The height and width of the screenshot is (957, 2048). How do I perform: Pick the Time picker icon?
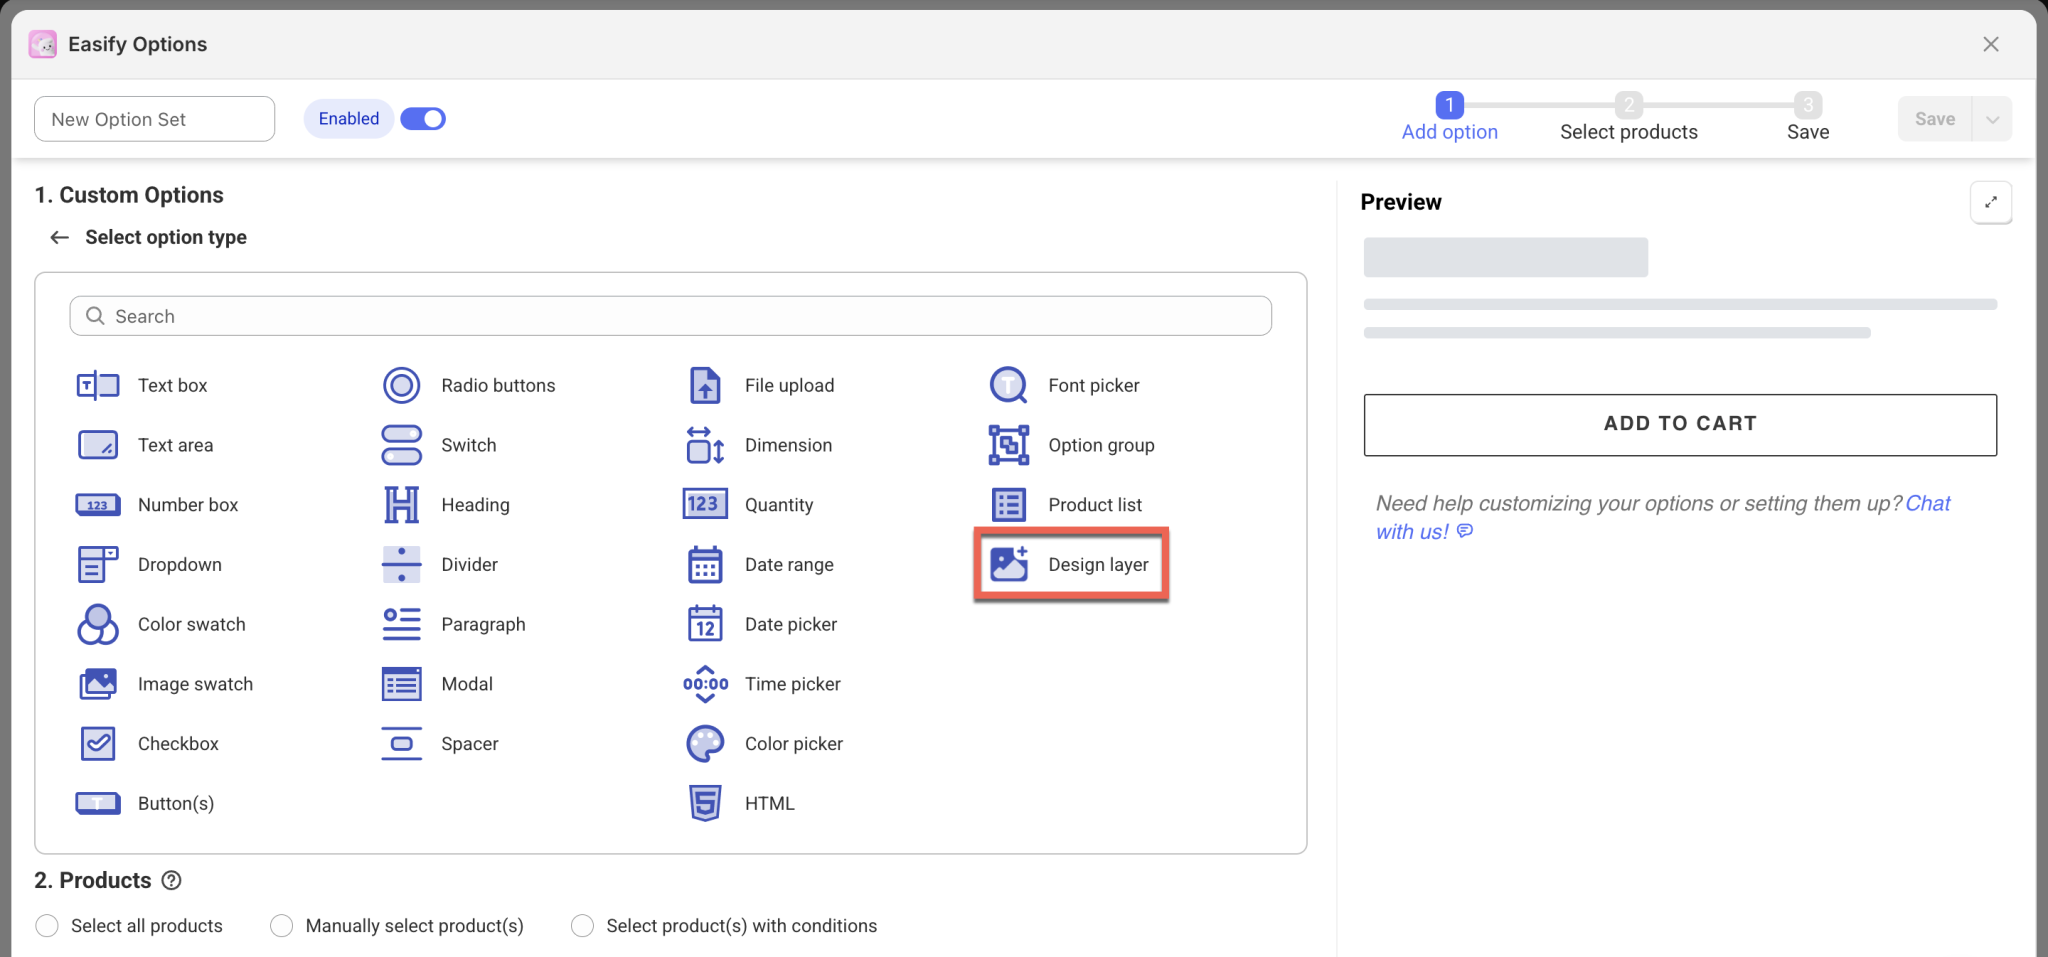(x=705, y=684)
